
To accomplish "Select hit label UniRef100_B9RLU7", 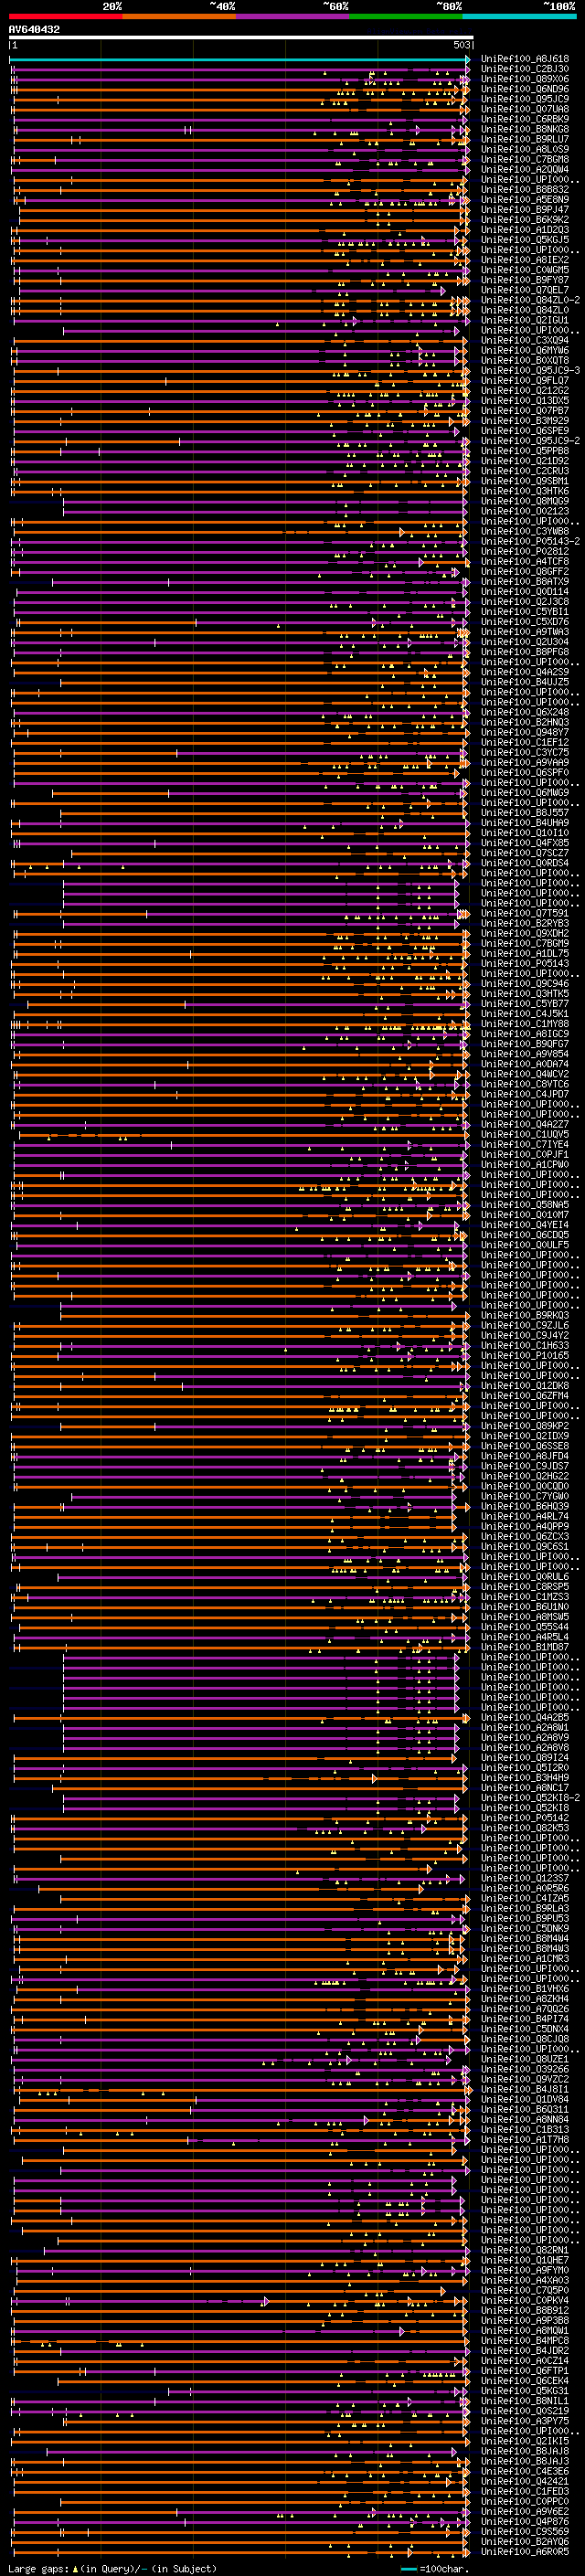I will (x=525, y=139).
